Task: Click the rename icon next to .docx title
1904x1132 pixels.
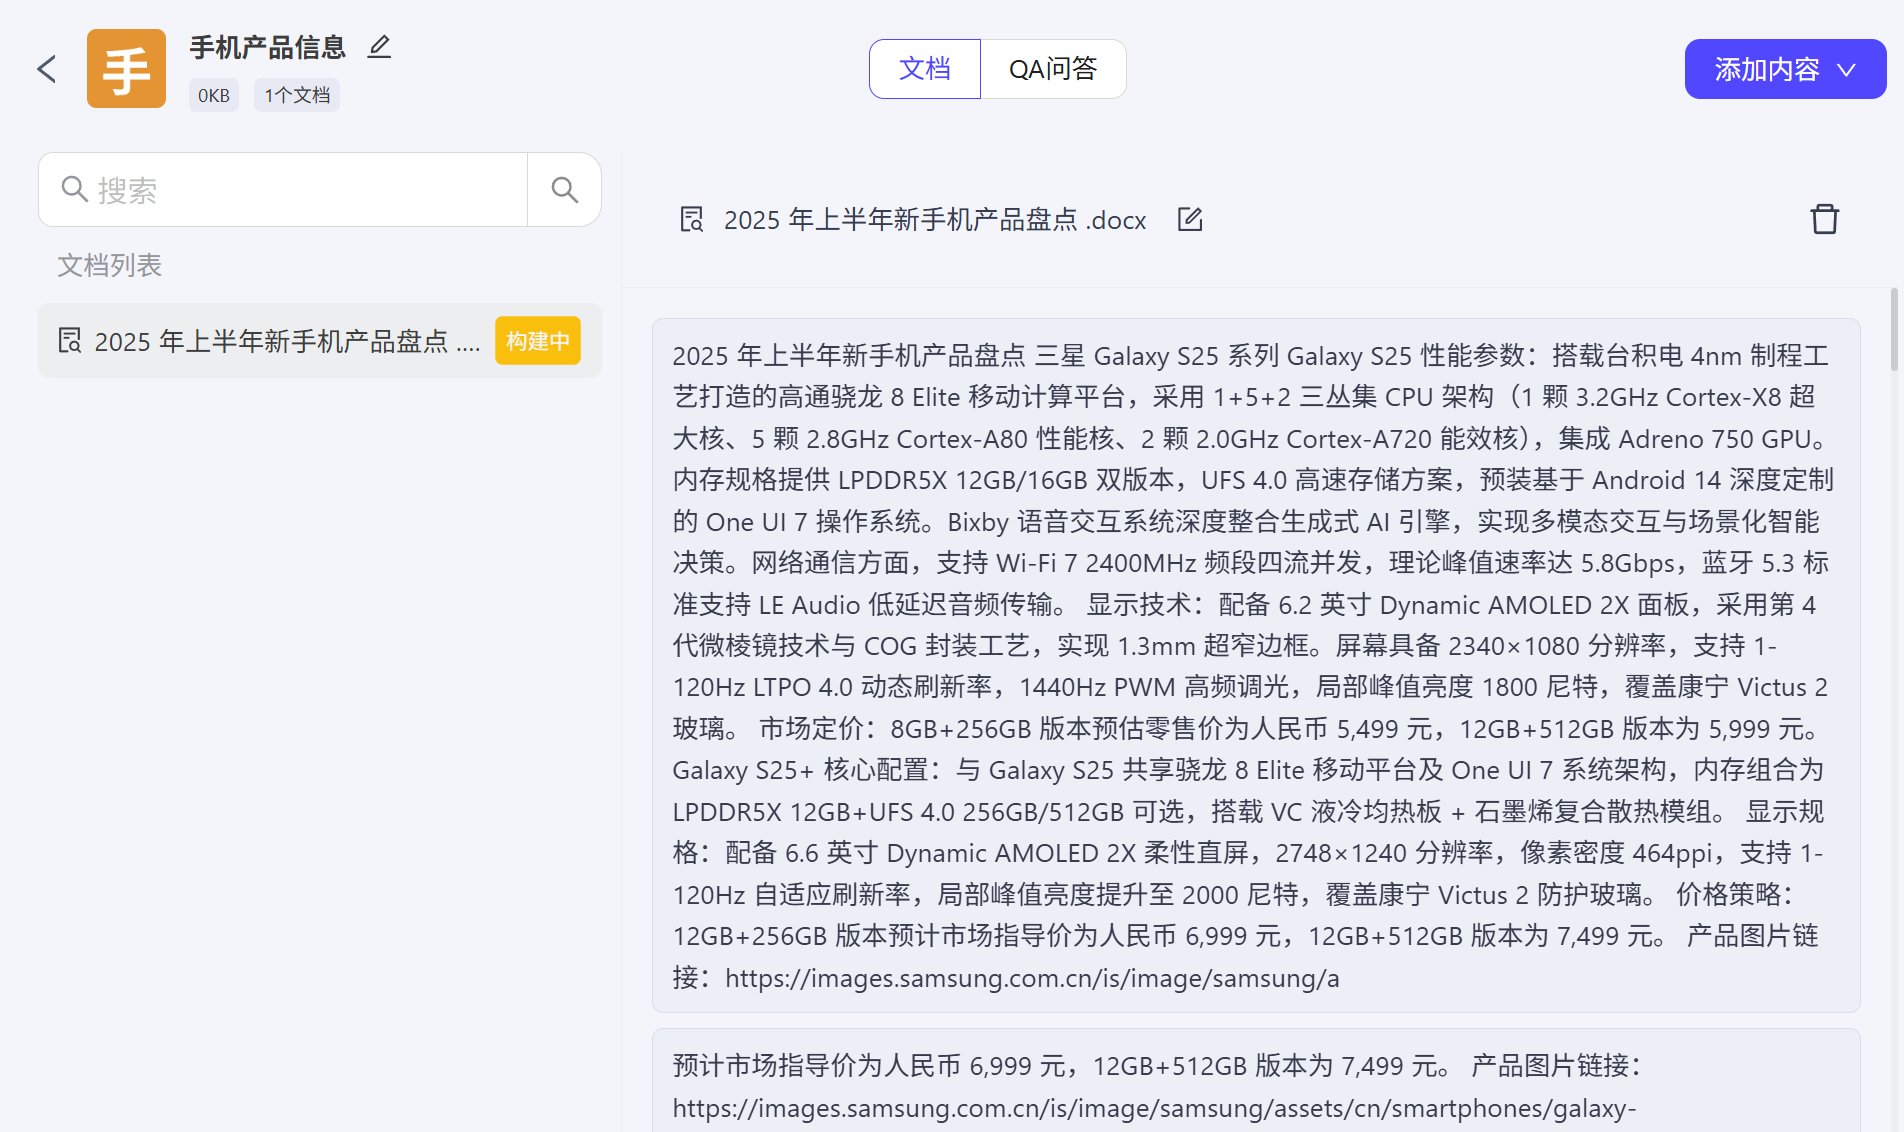Action: tap(1189, 219)
